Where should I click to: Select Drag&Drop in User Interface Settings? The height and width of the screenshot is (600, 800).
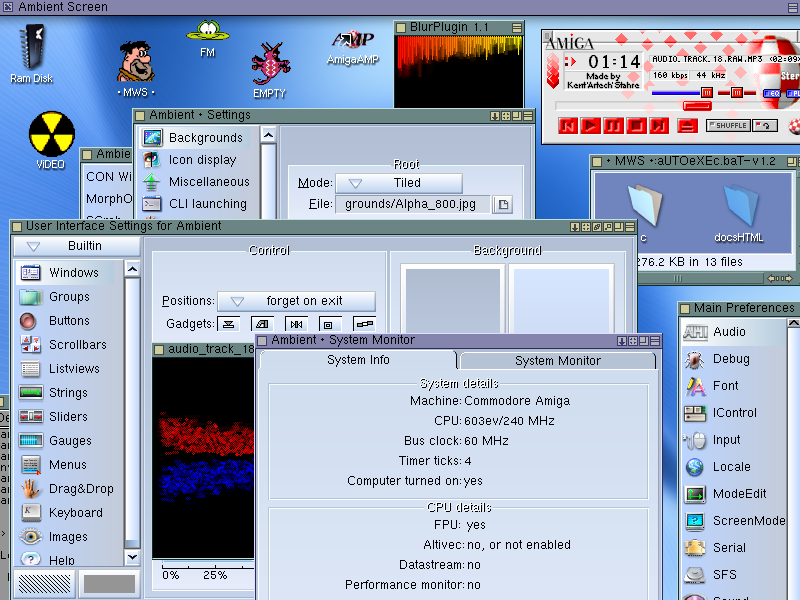tap(69, 488)
